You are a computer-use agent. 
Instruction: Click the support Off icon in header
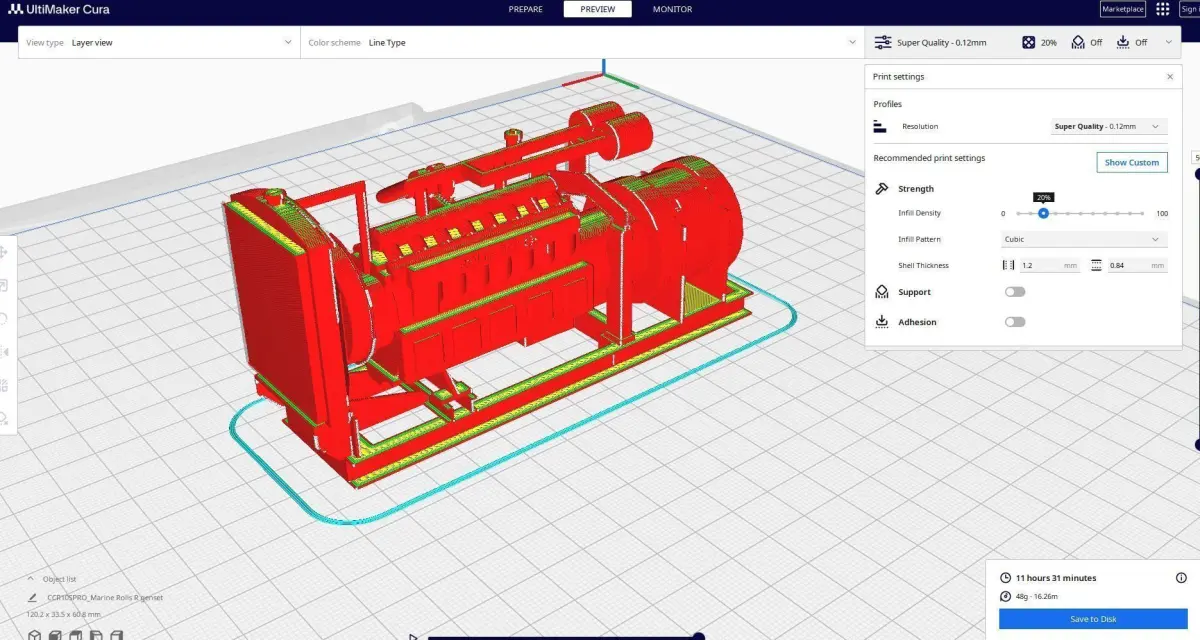(1078, 42)
